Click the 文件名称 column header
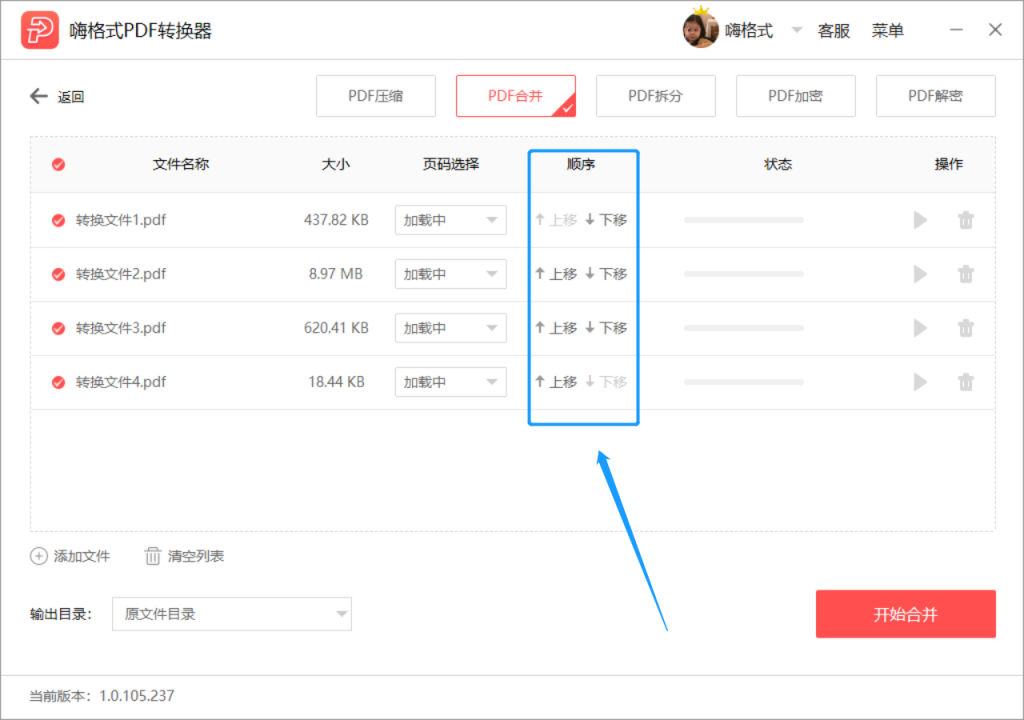Viewport: 1024px width, 720px height. pyautogui.click(x=181, y=164)
